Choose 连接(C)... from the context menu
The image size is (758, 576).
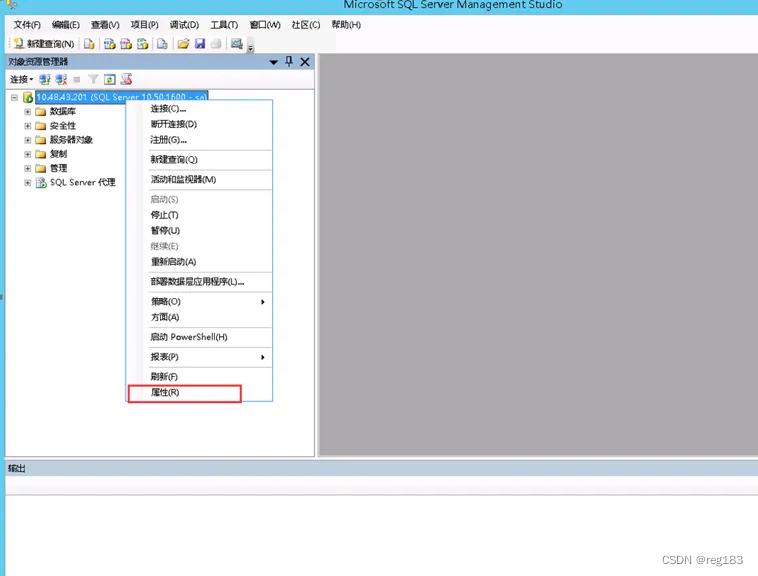coord(199,109)
